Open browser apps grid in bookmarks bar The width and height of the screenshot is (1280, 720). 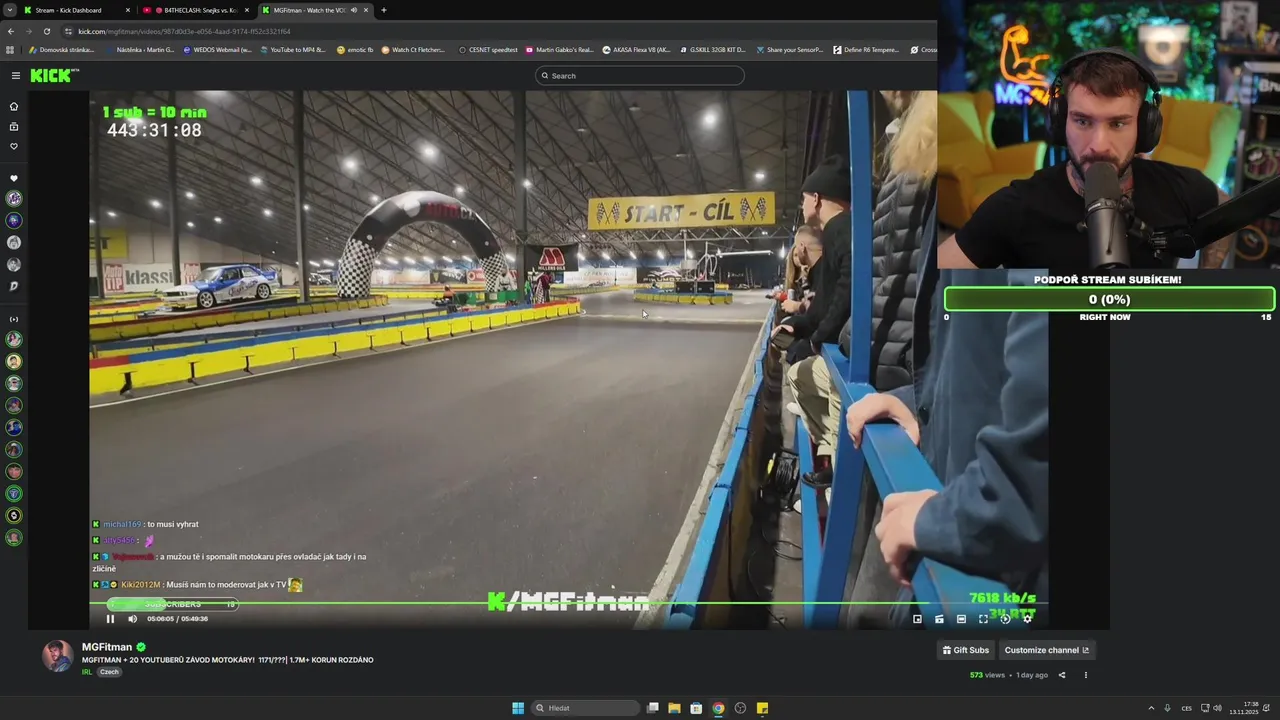click(x=10, y=50)
